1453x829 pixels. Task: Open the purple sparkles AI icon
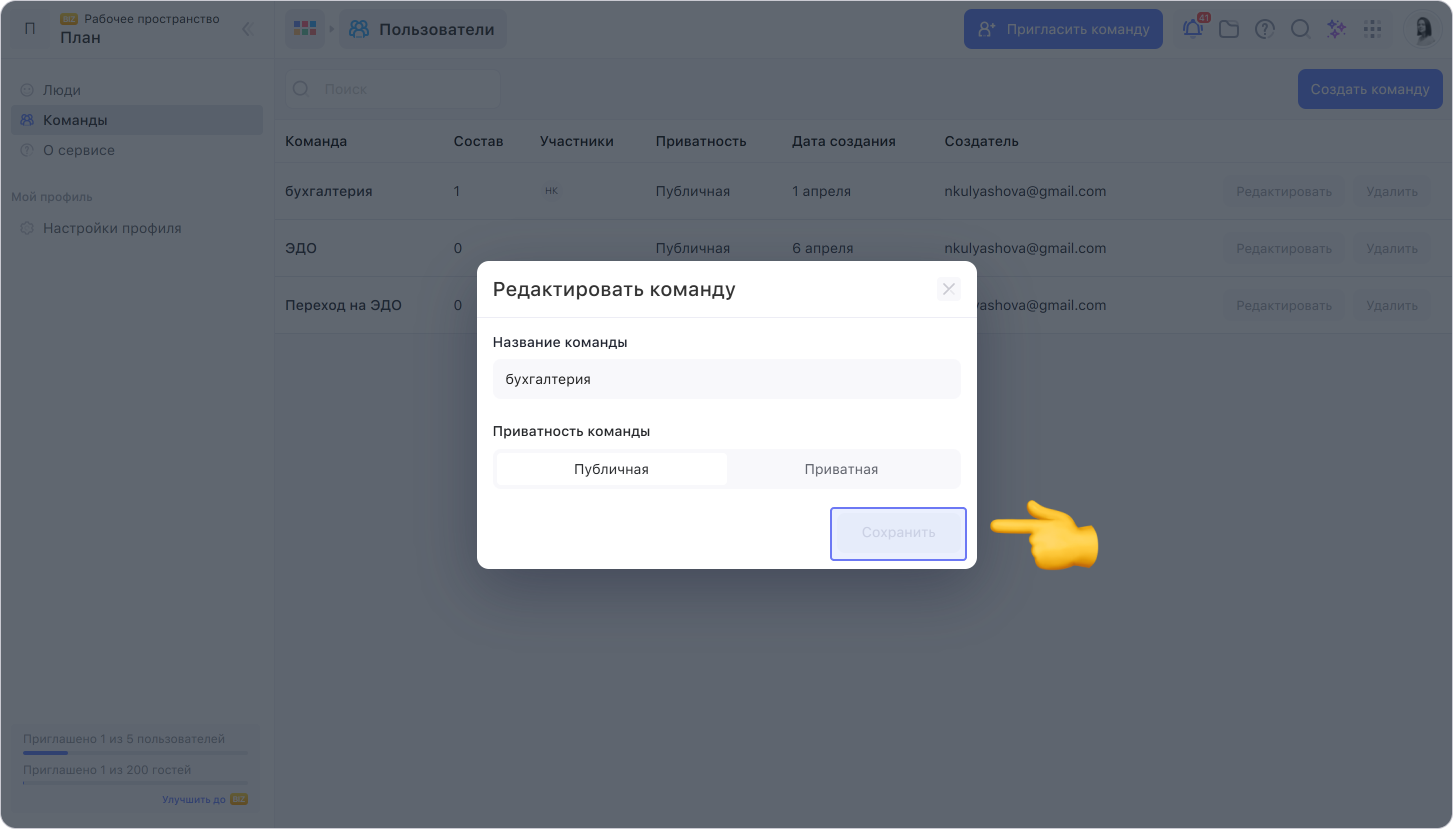click(x=1336, y=29)
